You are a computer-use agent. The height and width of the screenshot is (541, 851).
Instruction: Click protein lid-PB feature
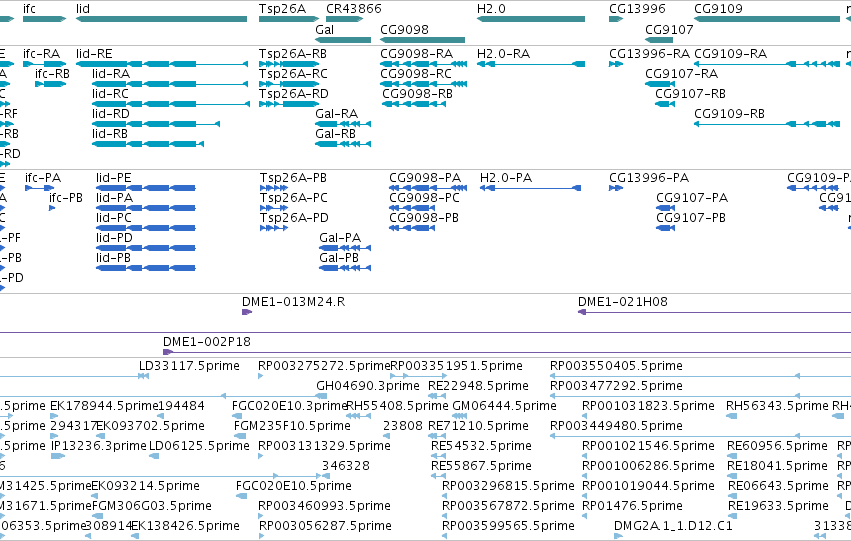pos(146,269)
